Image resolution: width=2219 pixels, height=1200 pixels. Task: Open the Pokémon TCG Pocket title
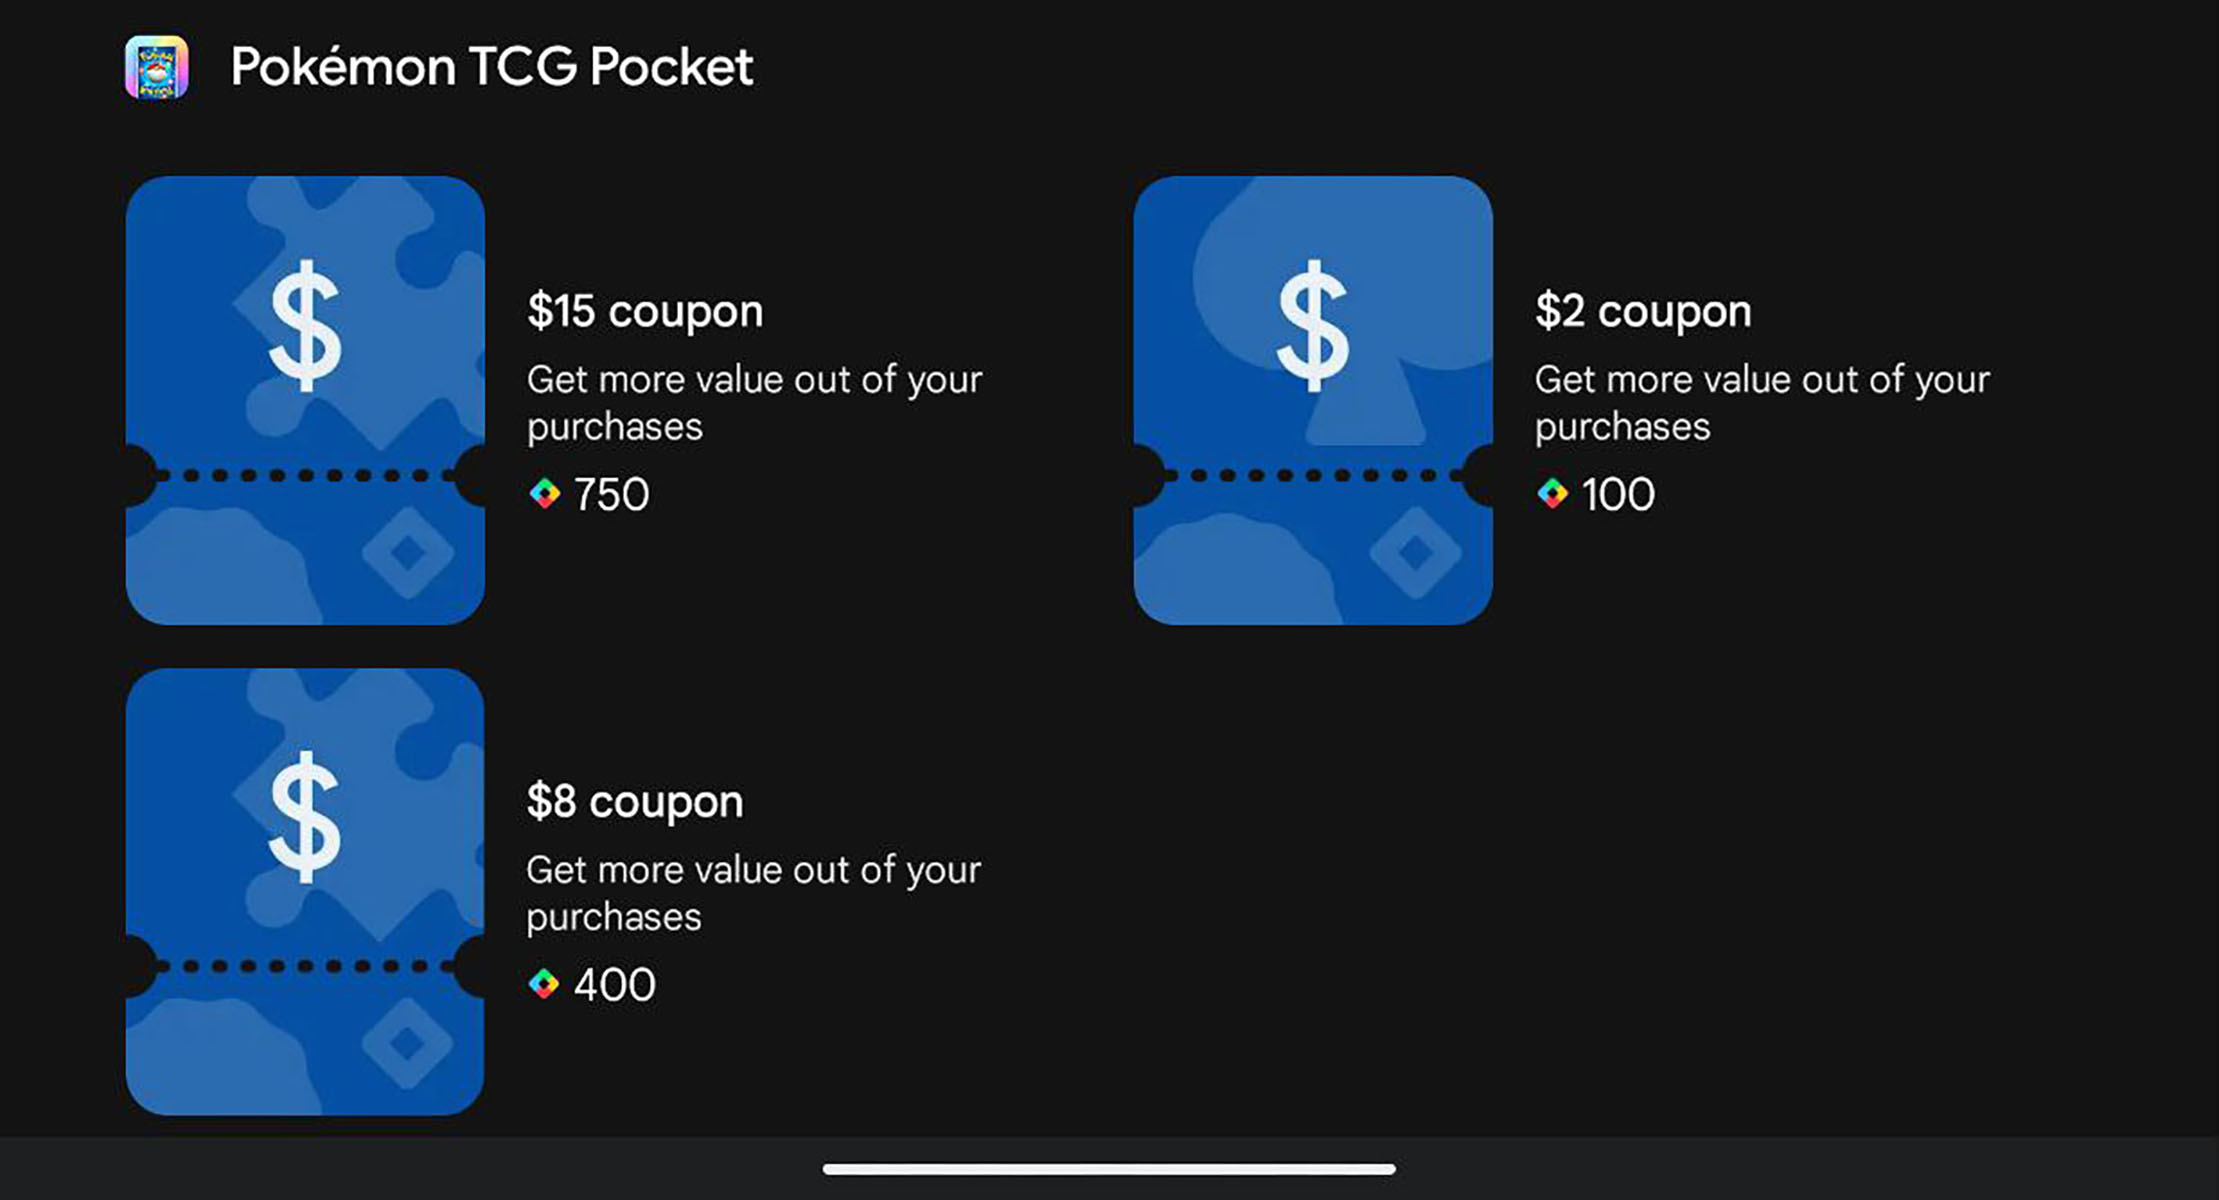[x=491, y=67]
